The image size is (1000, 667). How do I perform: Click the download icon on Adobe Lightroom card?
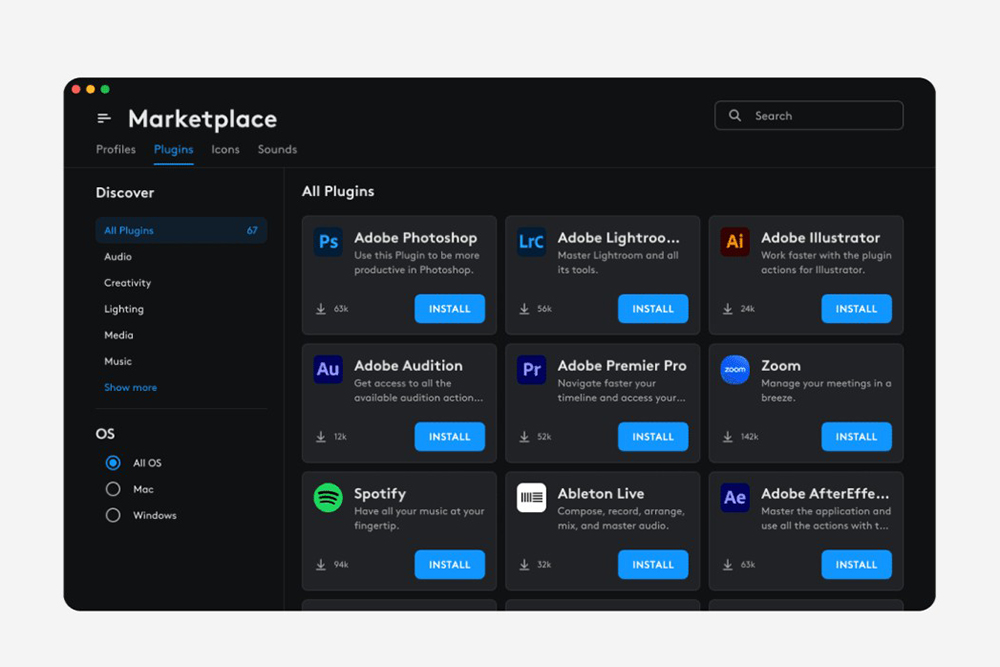click(x=524, y=309)
